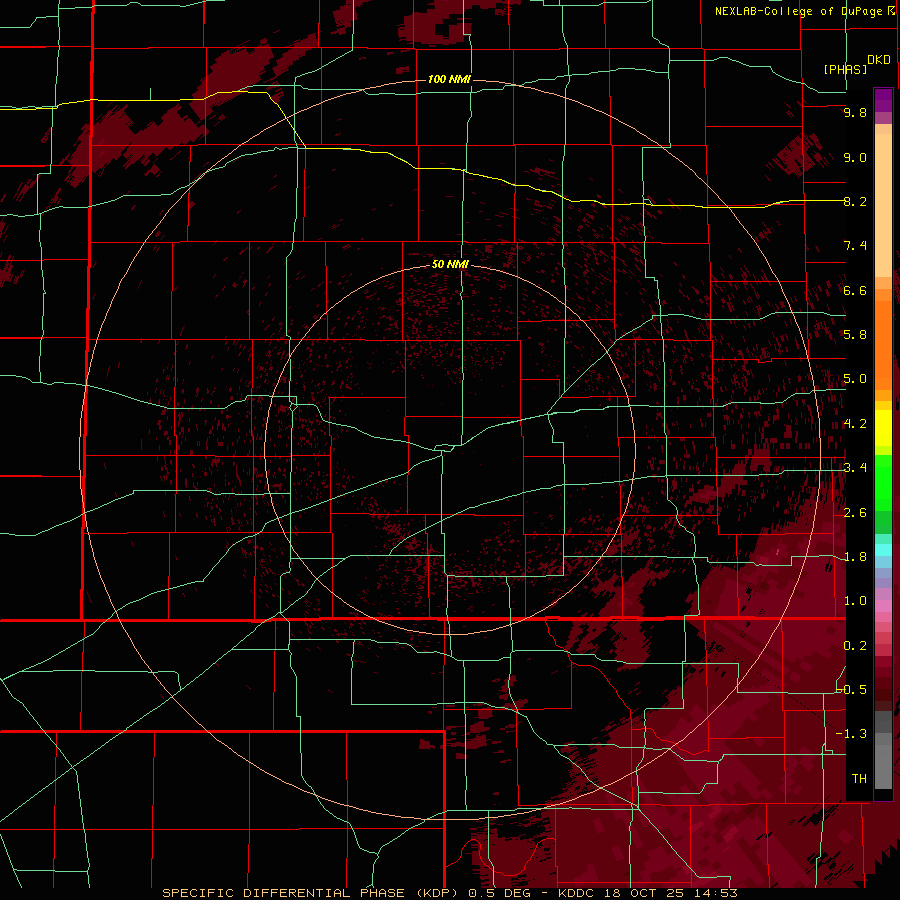Select the 9.8 legend value
900x900 pixels.
855,112
